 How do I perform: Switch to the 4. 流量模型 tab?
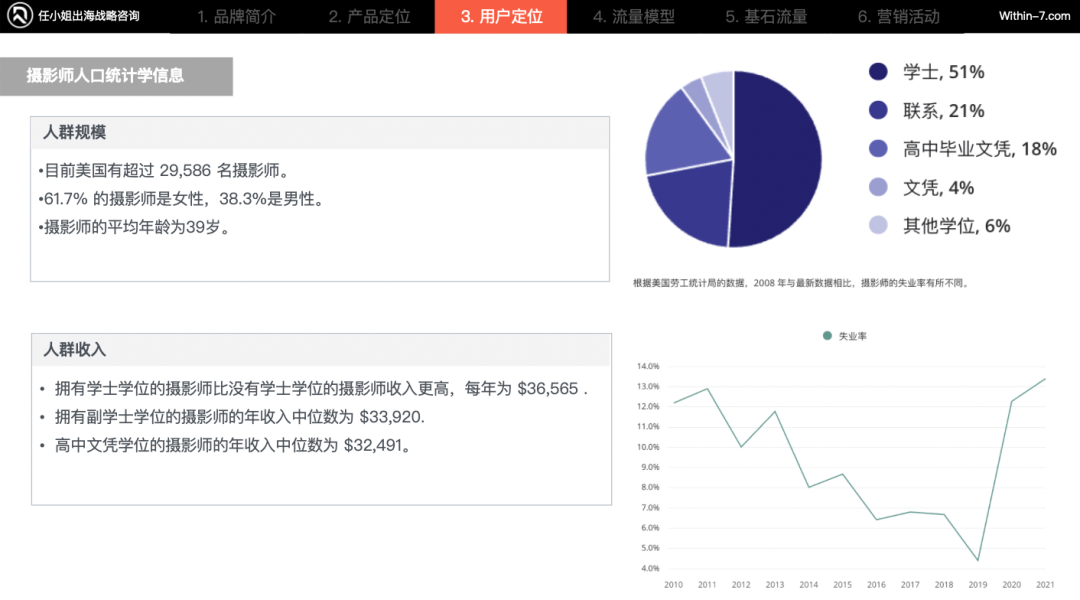pos(633,17)
